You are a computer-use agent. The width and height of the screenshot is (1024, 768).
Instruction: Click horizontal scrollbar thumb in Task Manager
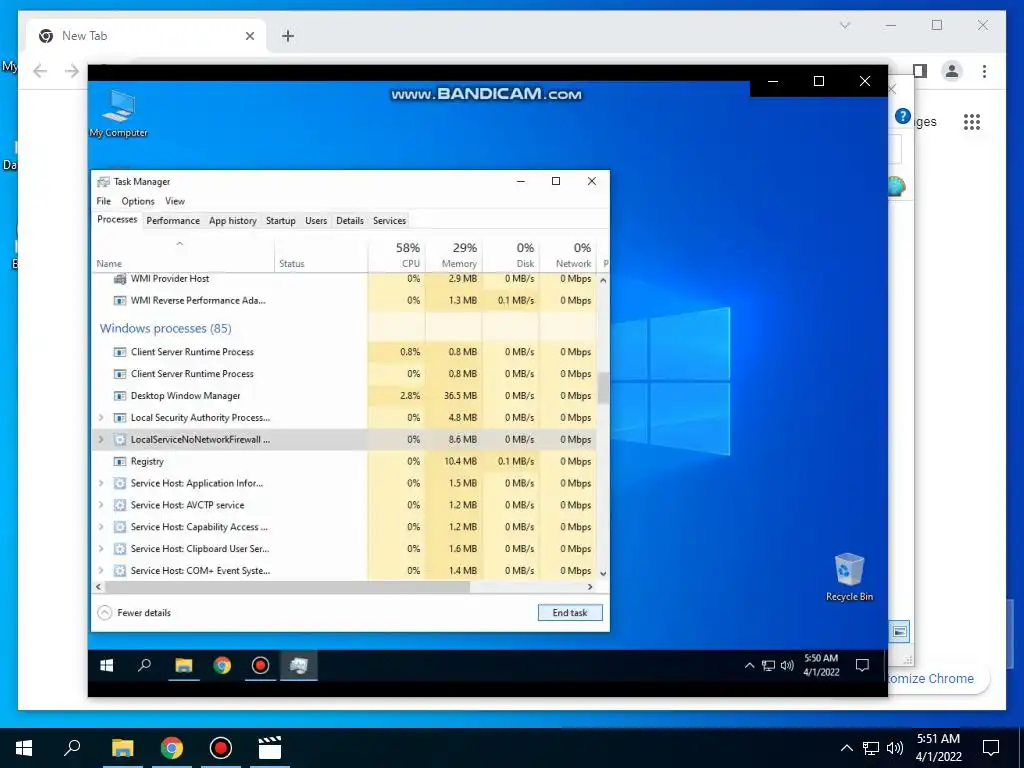pos(287,586)
